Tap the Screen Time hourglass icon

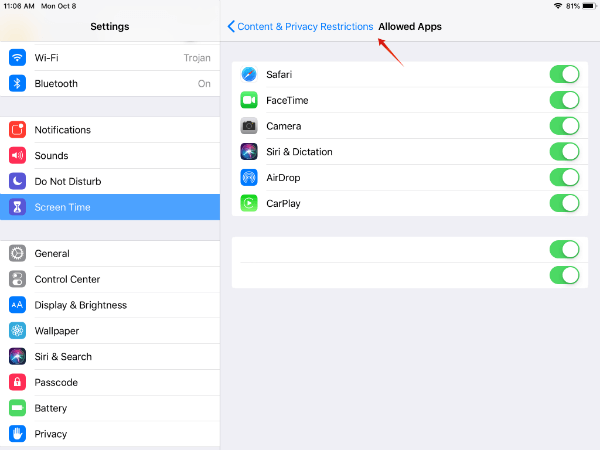(17, 207)
